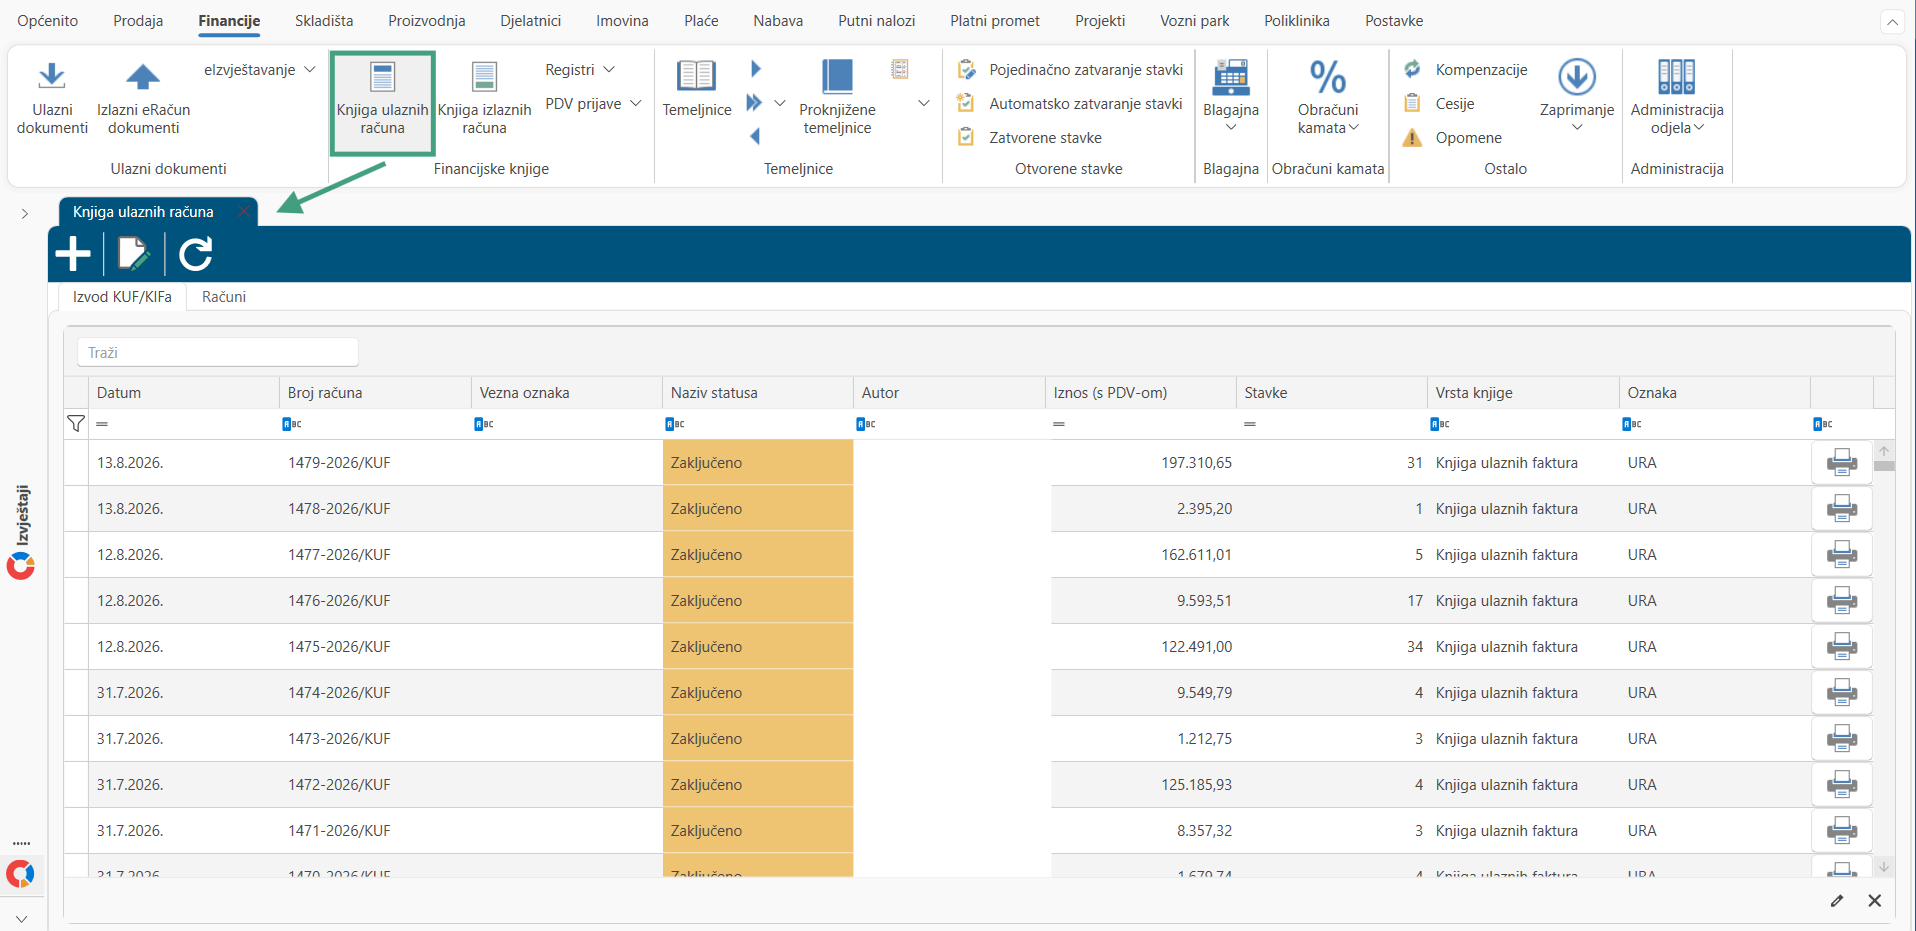
Task: Open Knjiga izlaznih računa icon
Action: pyautogui.click(x=484, y=77)
